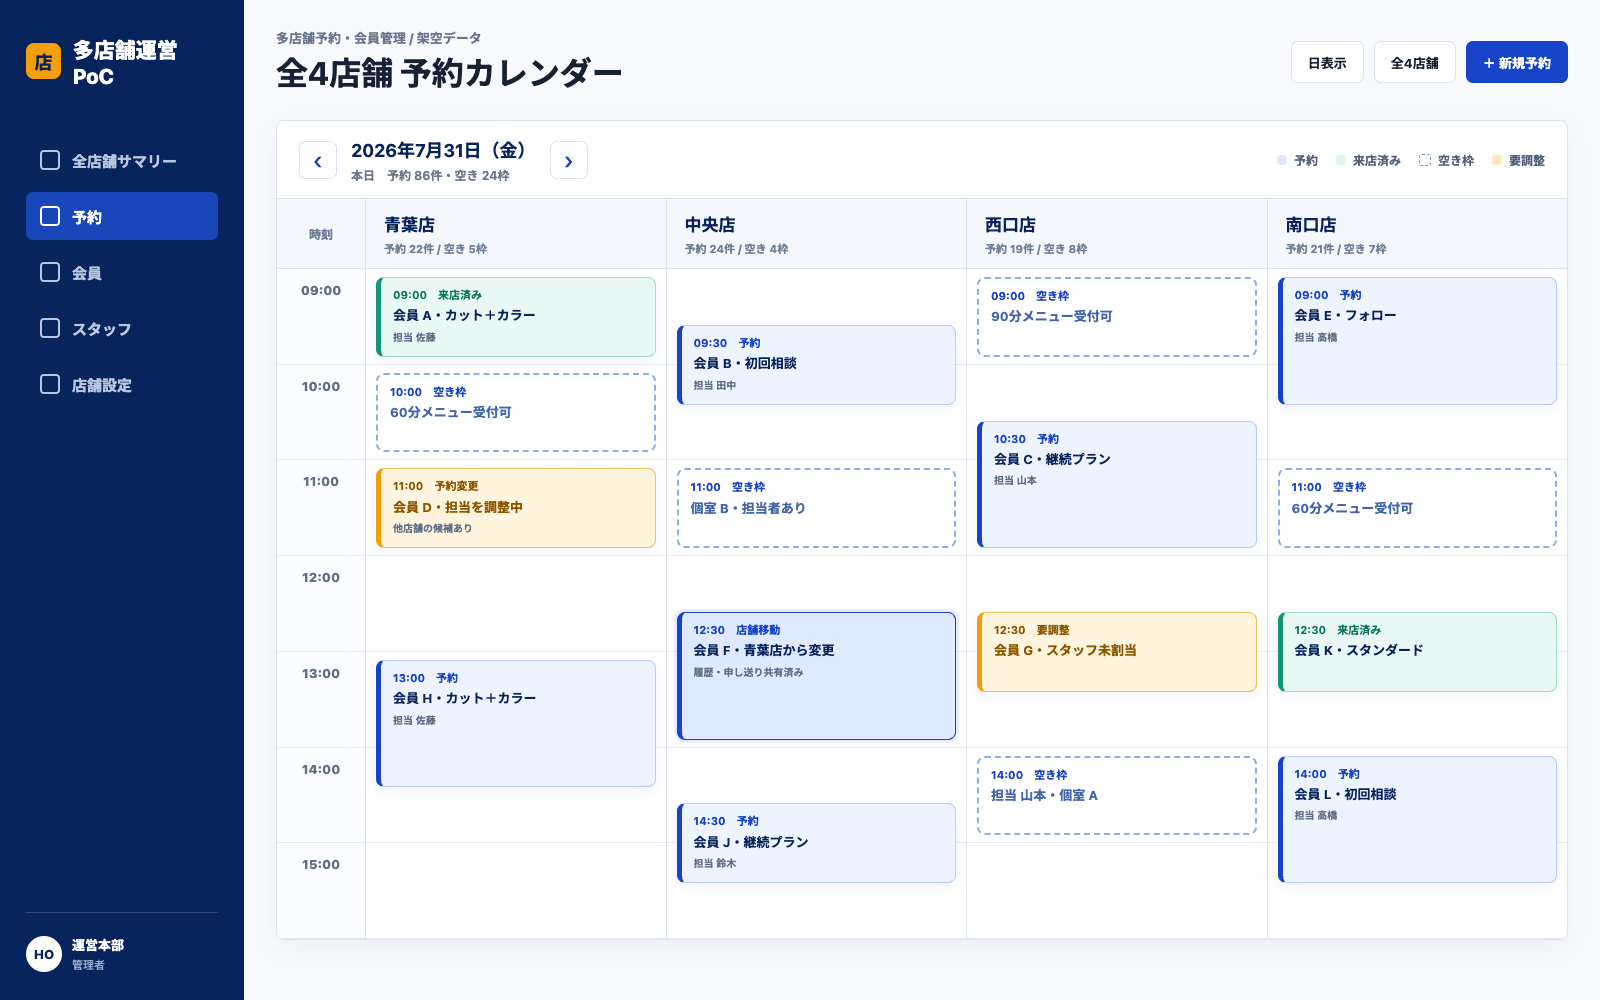The height and width of the screenshot is (1000, 1600).
Task: Click the 青葉店 column header
Action: (516, 234)
